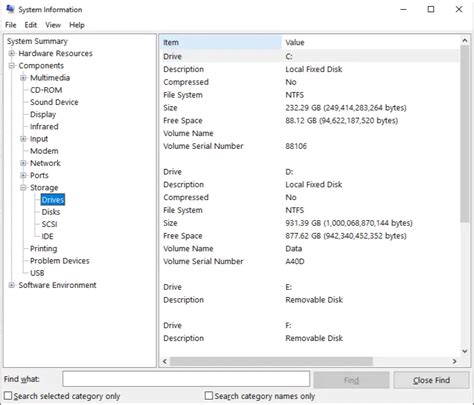Click the Close Find button
This screenshot has height=405, width=474.
click(431, 380)
